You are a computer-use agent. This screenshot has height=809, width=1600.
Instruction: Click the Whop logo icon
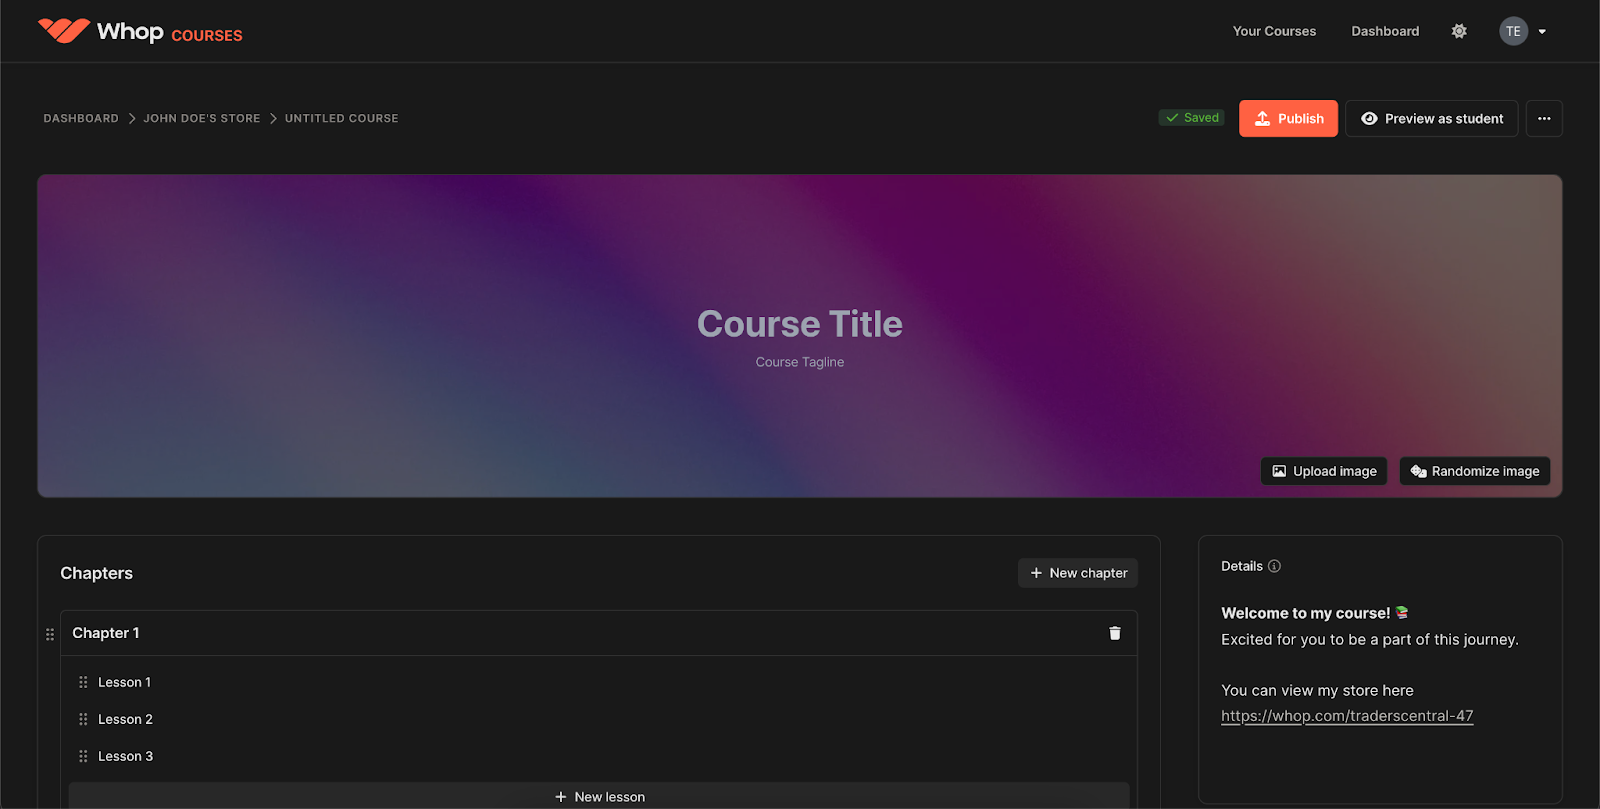tap(64, 31)
